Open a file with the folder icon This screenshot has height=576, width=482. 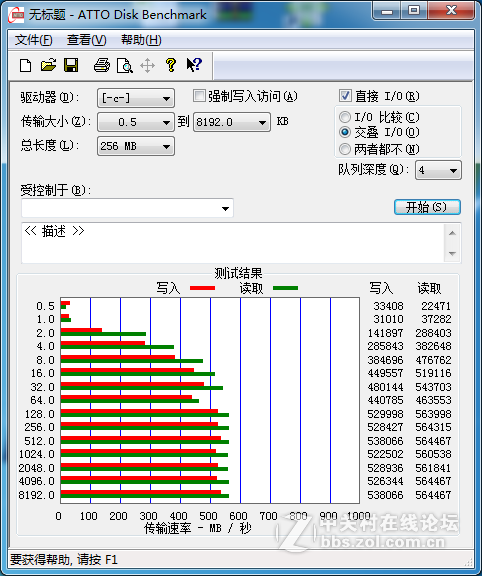click(48, 65)
